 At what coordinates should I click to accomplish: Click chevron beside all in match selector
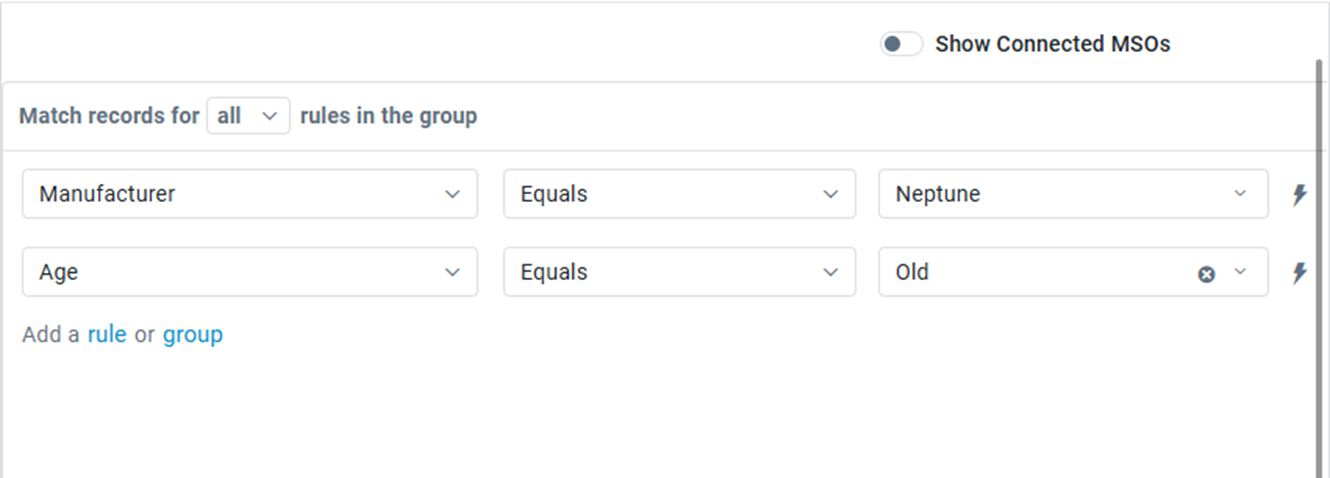click(x=269, y=116)
